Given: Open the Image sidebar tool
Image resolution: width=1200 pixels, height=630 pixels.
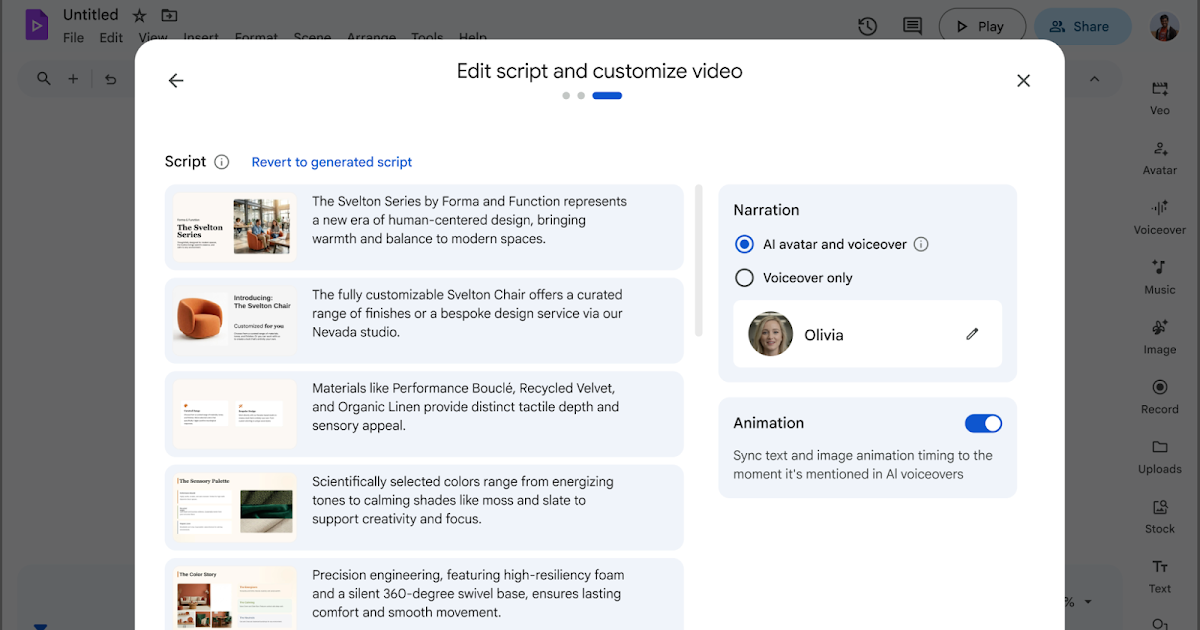Looking at the screenshot, I should [1160, 338].
